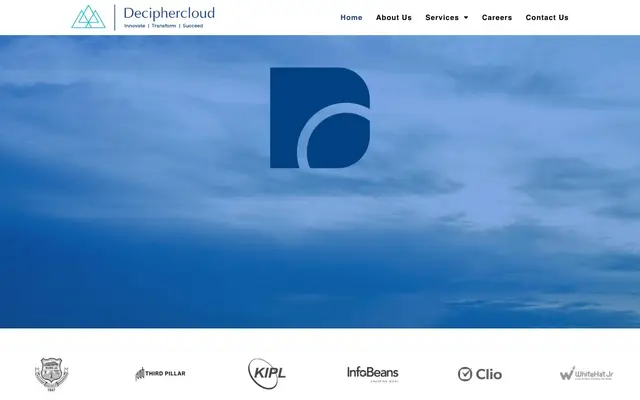Navigate to the Careers page

497,18
